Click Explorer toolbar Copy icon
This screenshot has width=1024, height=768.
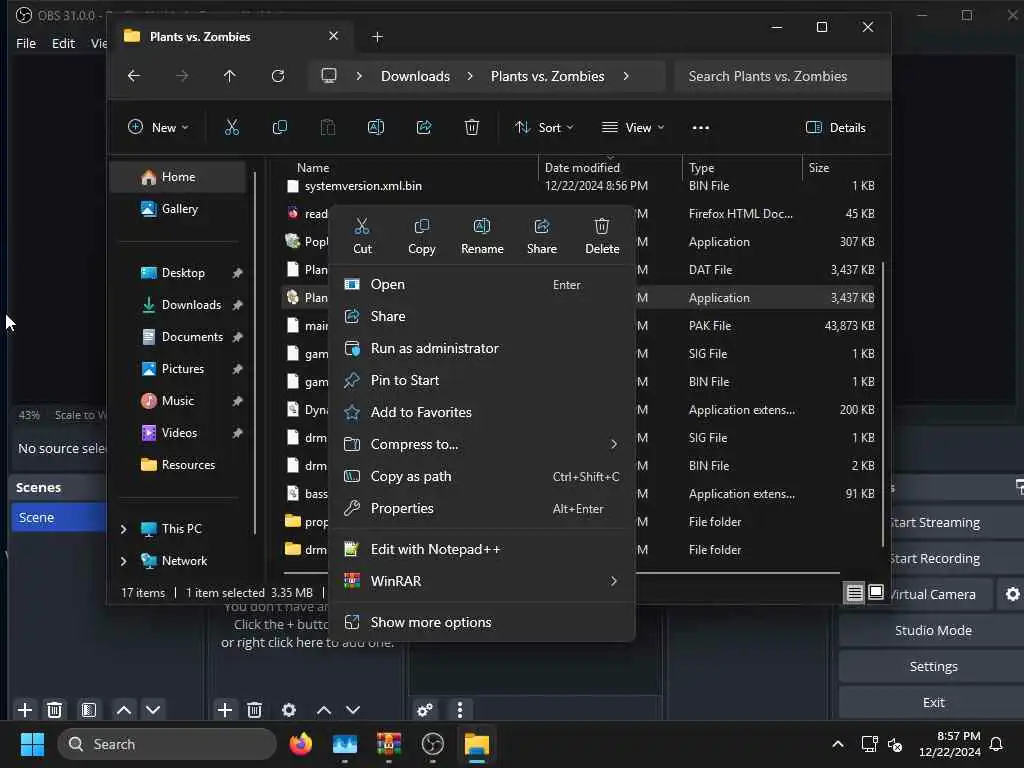[x=280, y=127]
